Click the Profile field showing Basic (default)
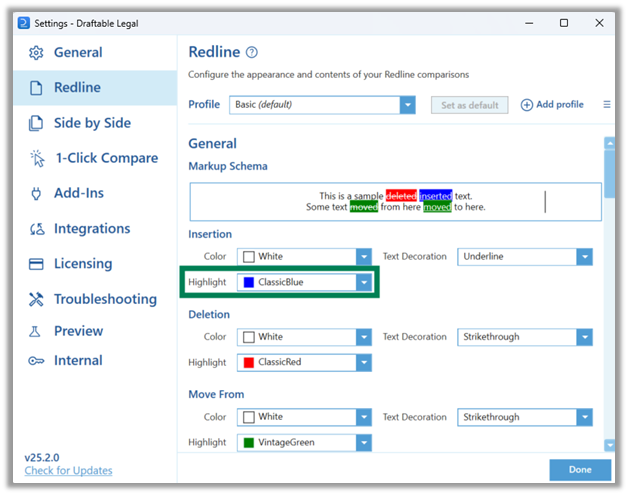Viewport: 628px width, 495px height. [322, 105]
